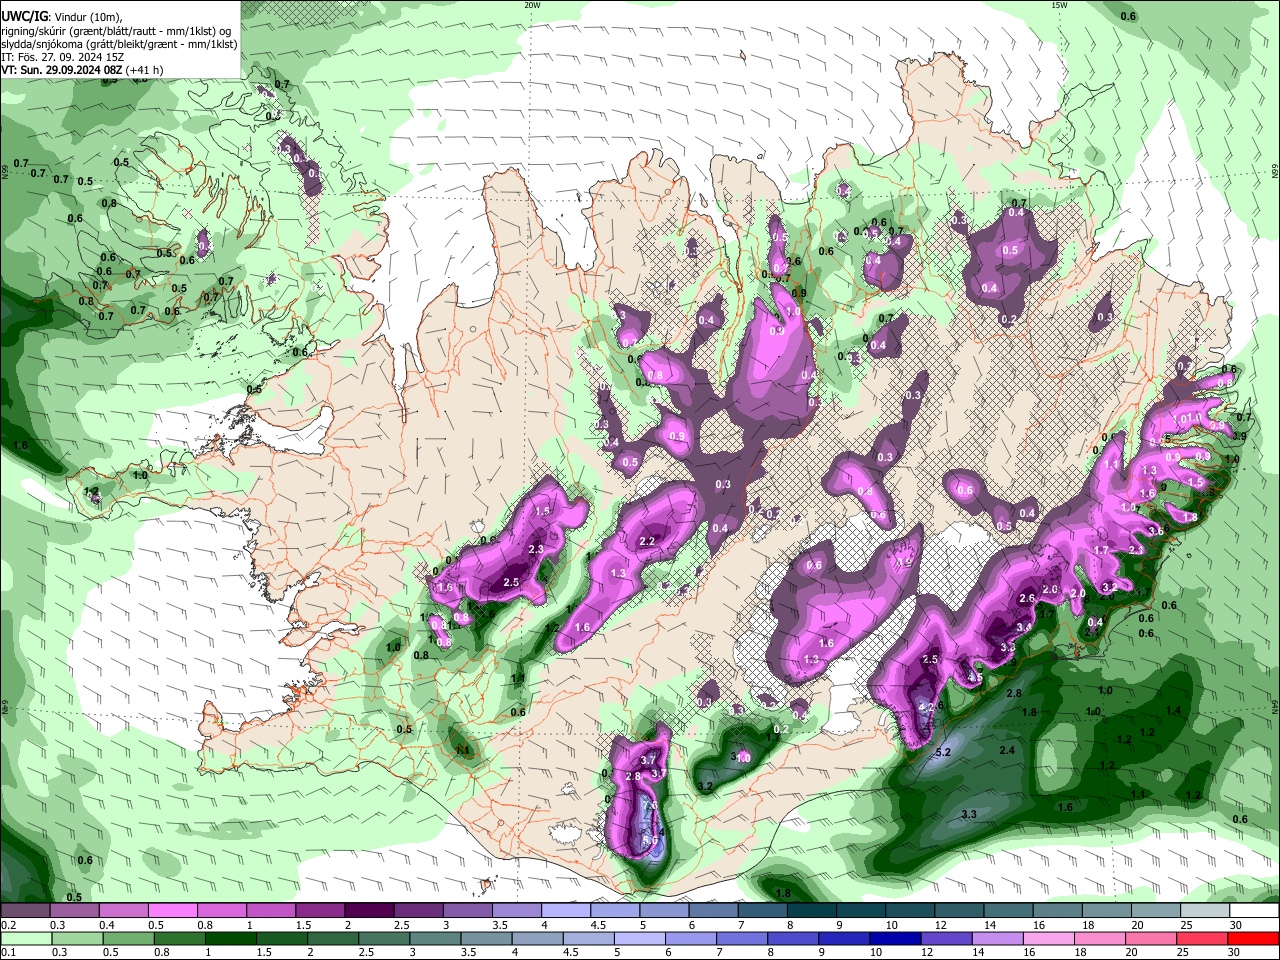Screen dimensions: 1280x960
Task: Click the darkest purple swatch above upper-scale 2
Action: click(368, 911)
